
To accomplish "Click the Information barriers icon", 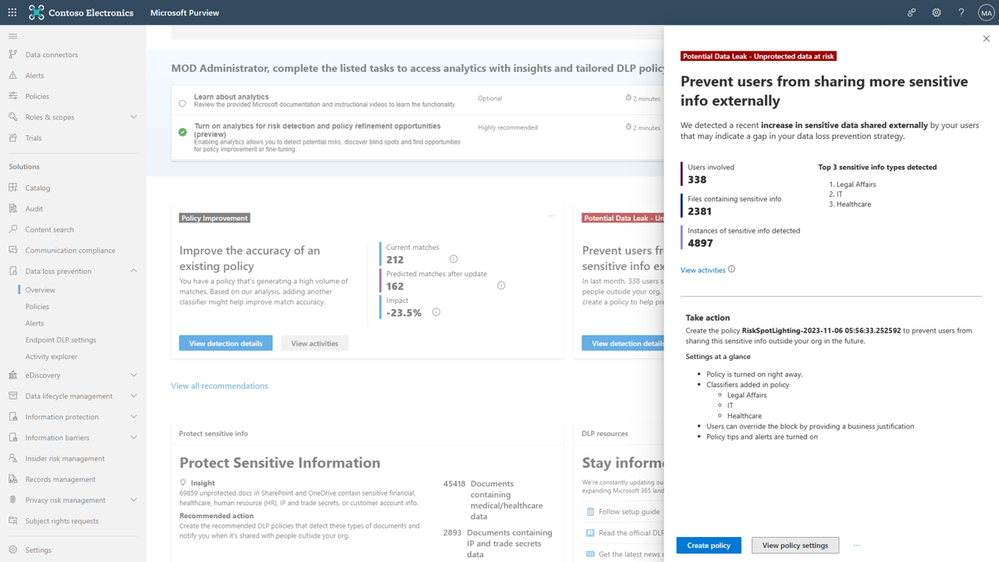I will point(13,438).
